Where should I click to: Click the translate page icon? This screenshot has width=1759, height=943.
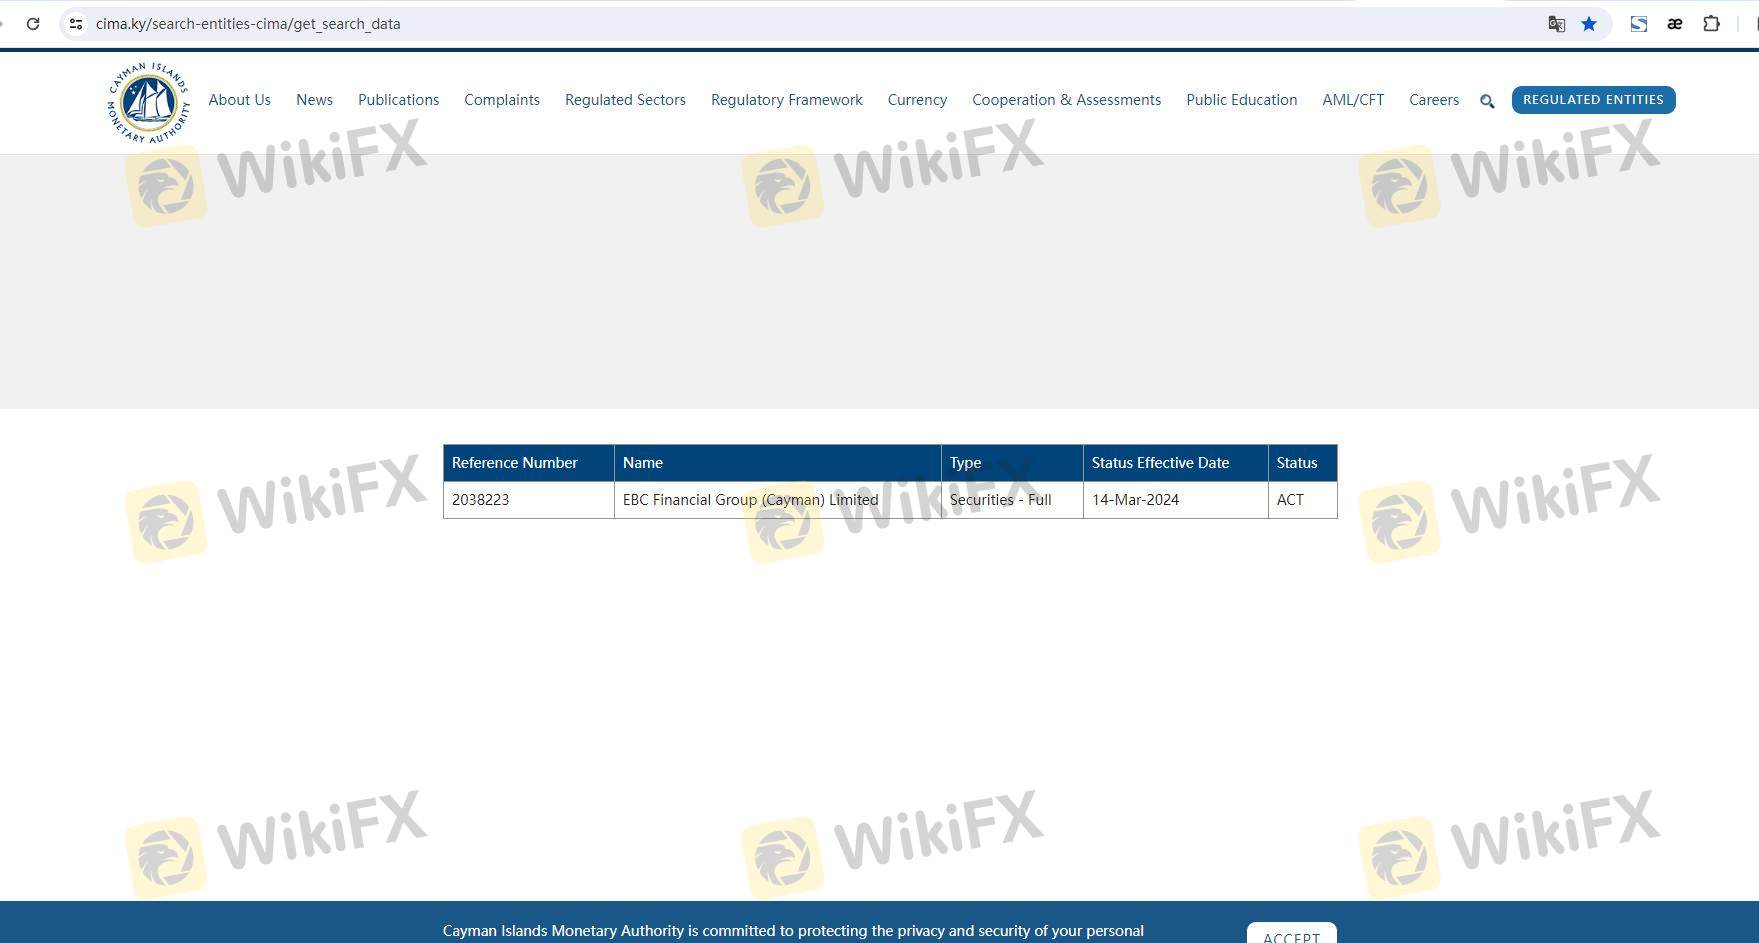coord(1556,24)
